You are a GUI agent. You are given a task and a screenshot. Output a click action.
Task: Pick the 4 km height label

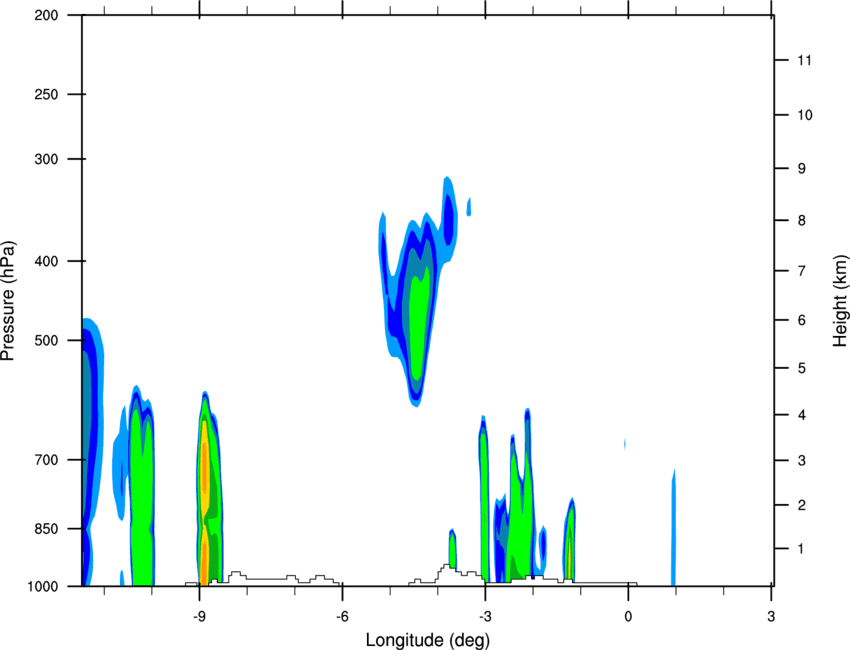click(801, 415)
